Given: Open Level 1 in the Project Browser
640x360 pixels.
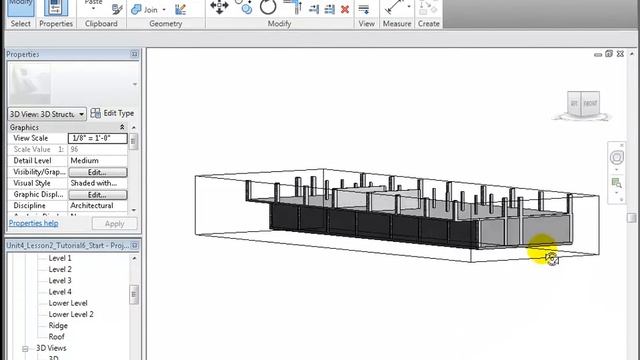Looking at the screenshot, I should click(60, 258).
